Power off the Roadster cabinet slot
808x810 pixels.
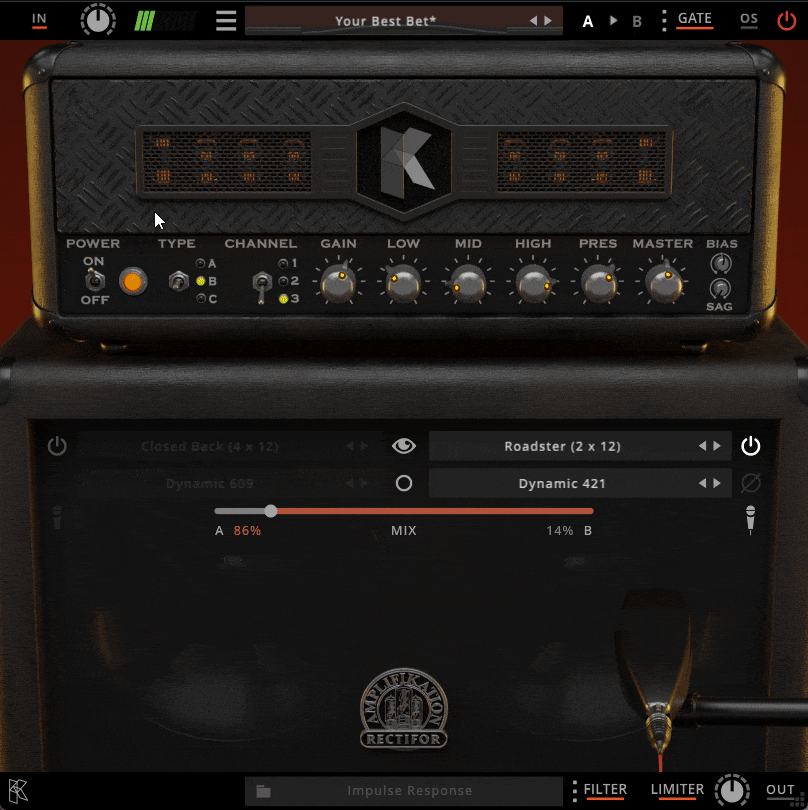(751, 446)
